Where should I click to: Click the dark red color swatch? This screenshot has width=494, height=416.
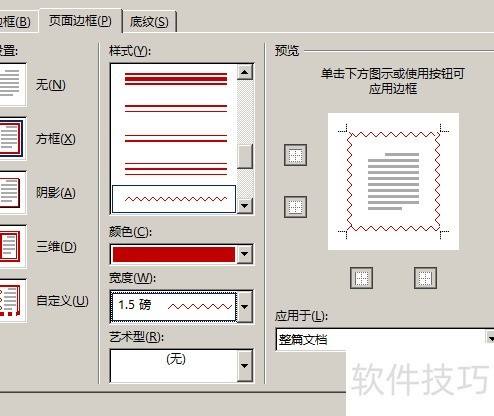point(174,254)
